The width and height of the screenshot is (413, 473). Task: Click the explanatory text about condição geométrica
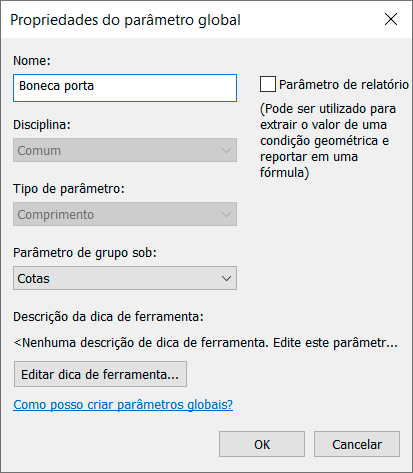[x=328, y=140]
